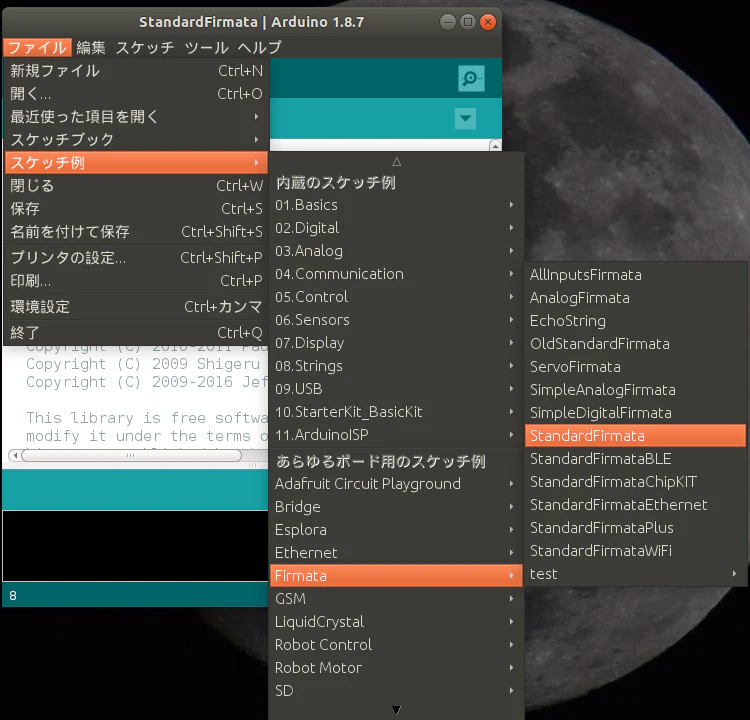Open StandardFirmataEthernet example sketch
This screenshot has width=750, height=720.
coord(635,504)
